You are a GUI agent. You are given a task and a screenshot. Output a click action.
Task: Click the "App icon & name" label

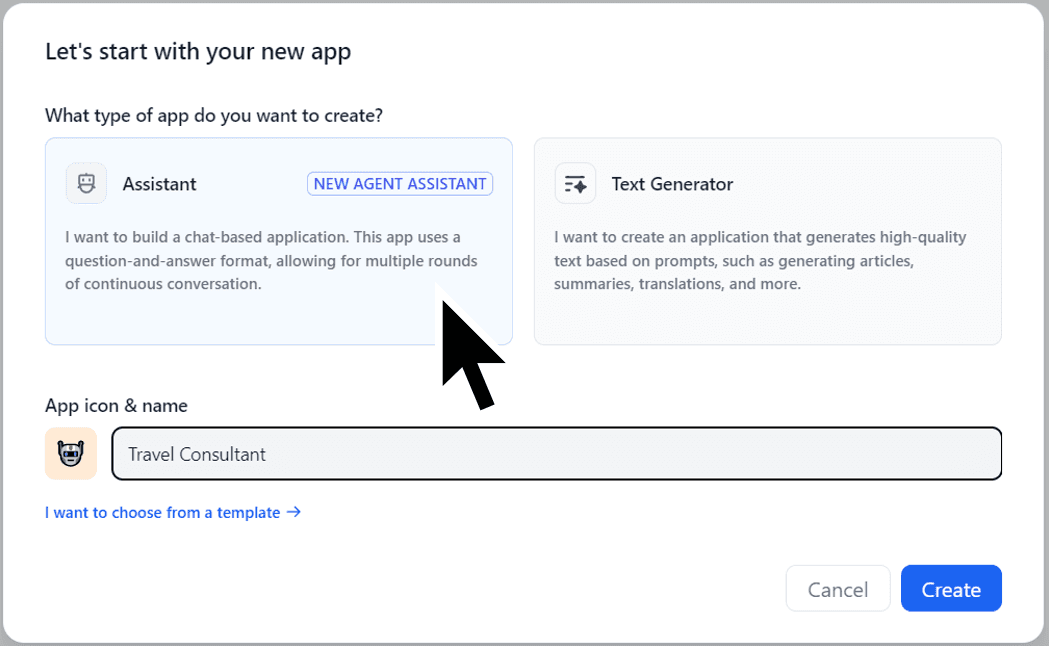point(116,405)
